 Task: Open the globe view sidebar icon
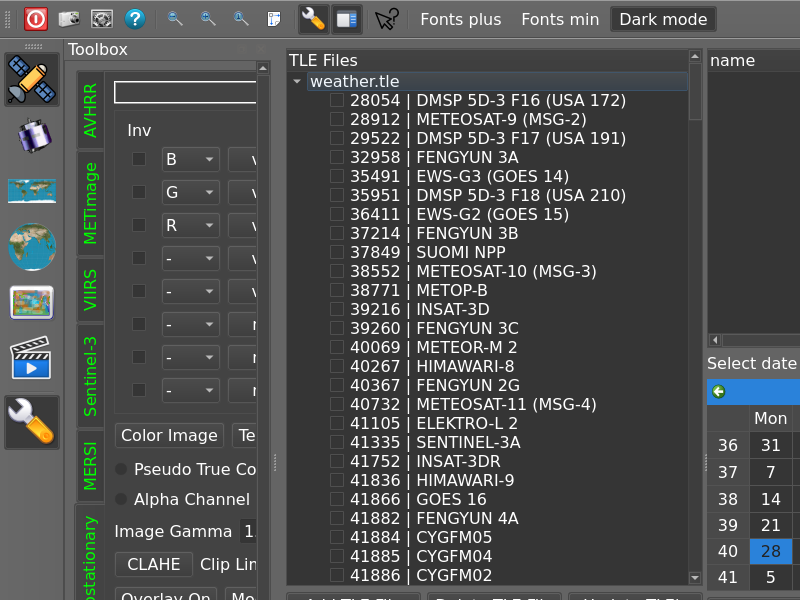coord(32,247)
